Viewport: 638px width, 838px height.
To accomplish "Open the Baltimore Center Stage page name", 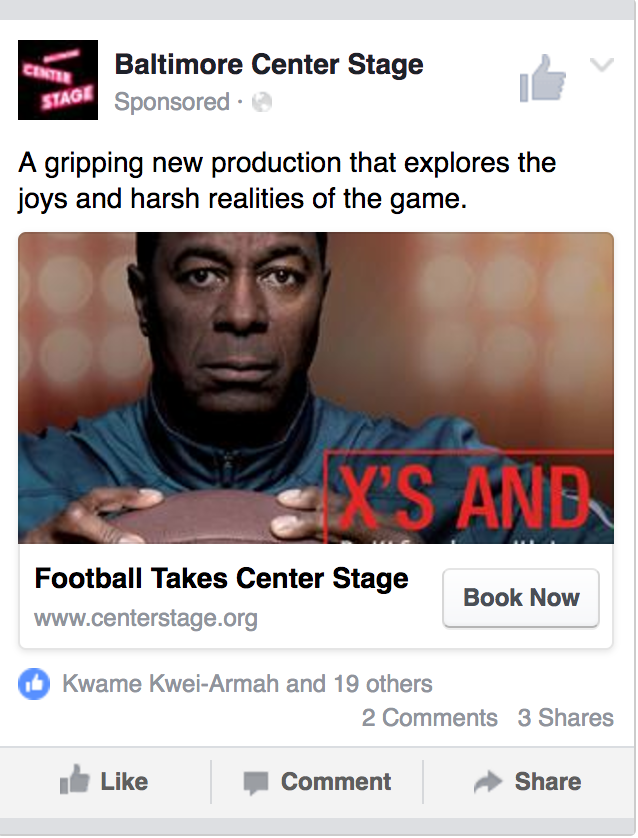I will (269, 65).
